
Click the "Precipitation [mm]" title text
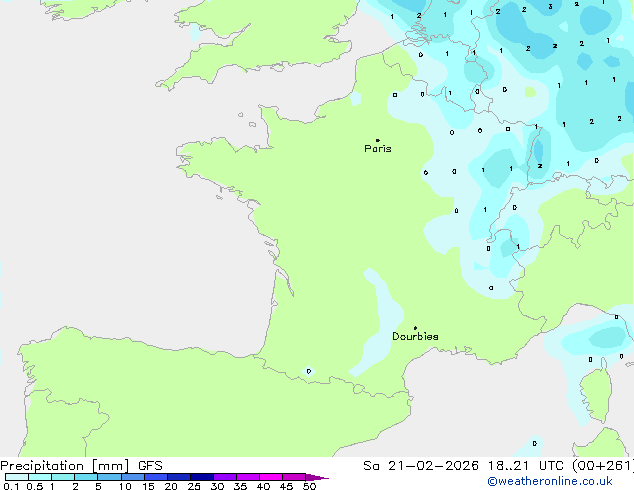pos(65,466)
